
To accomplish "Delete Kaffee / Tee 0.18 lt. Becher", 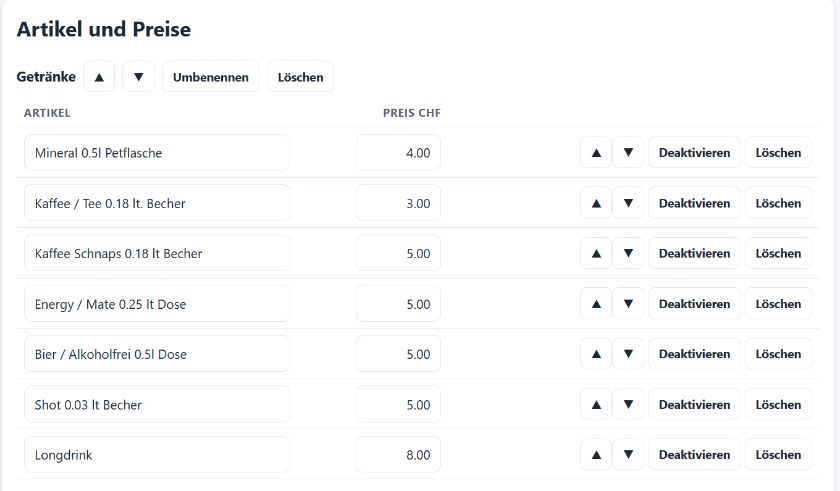I will tap(778, 203).
